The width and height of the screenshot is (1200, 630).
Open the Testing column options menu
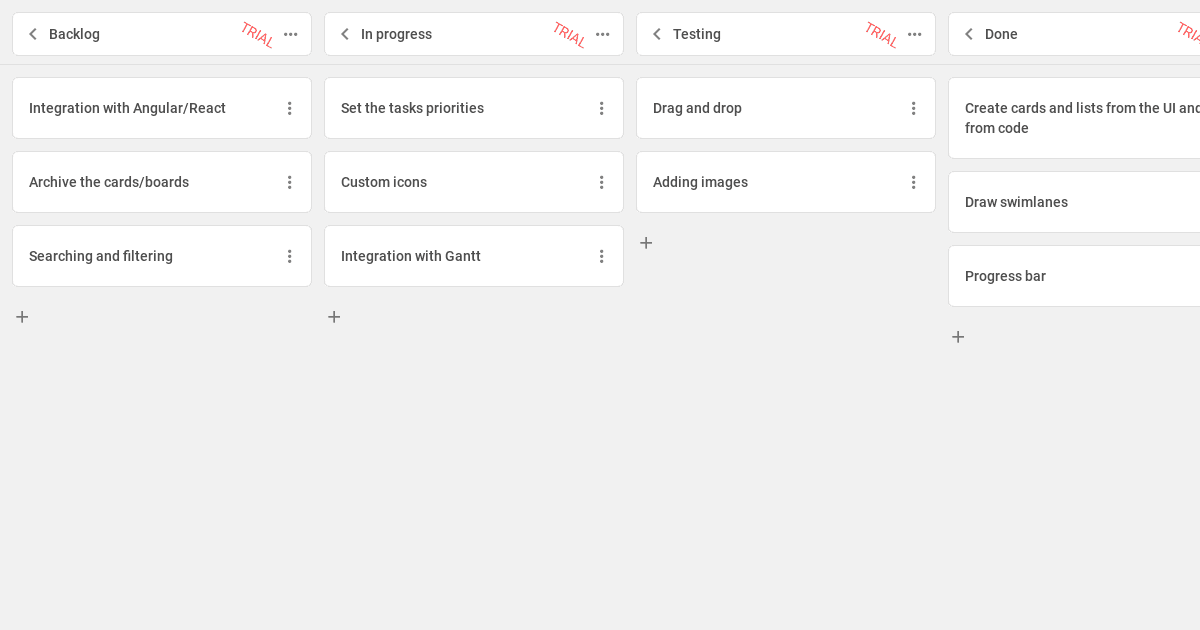click(x=914, y=33)
